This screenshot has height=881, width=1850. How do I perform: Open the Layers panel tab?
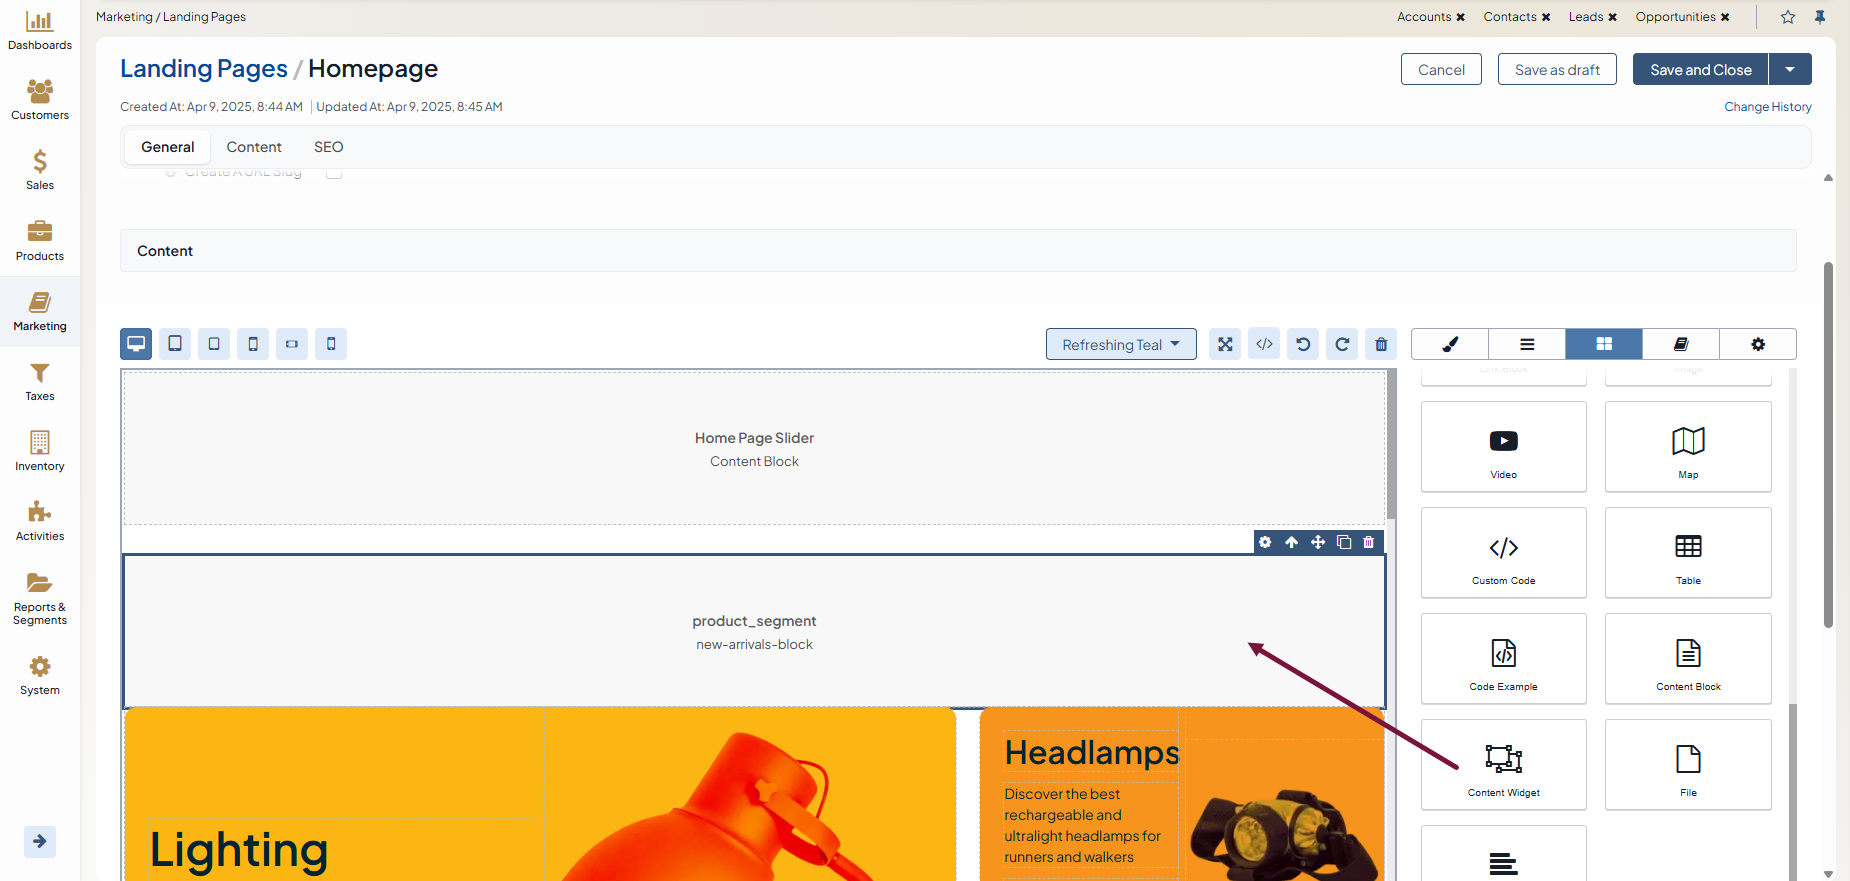point(1527,344)
